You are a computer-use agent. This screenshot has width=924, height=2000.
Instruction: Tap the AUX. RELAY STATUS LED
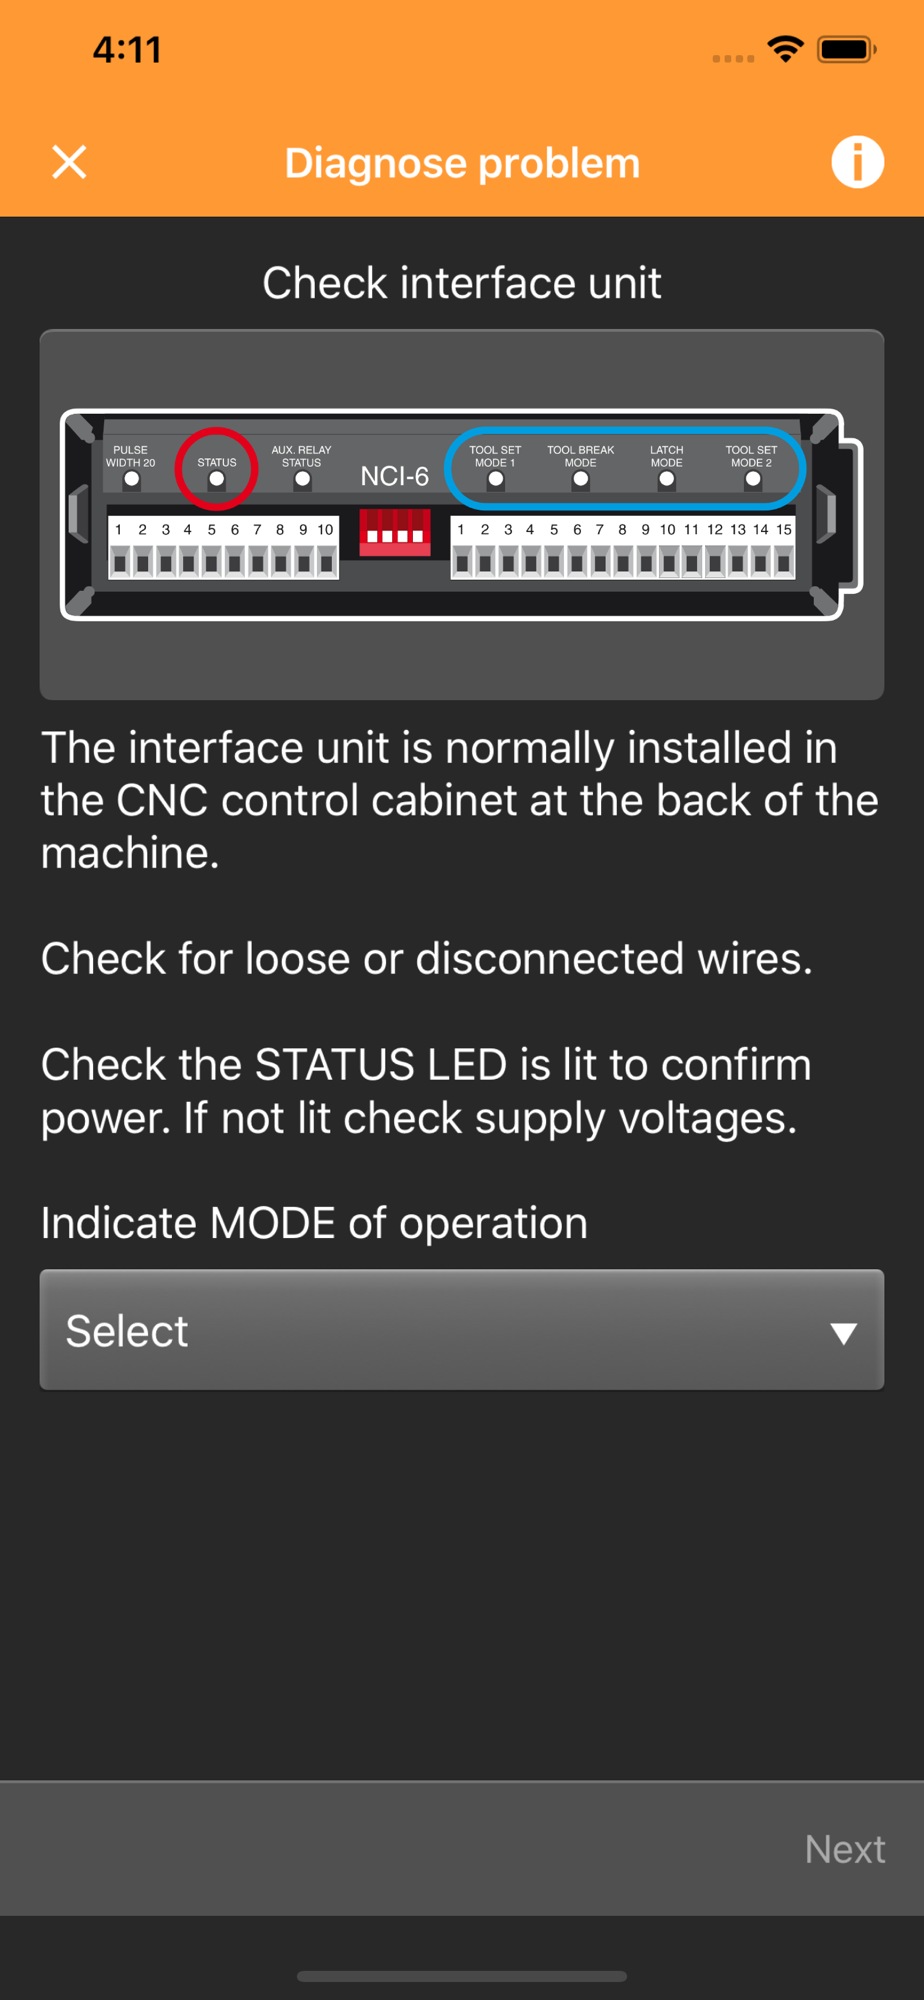[x=302, y=479]
